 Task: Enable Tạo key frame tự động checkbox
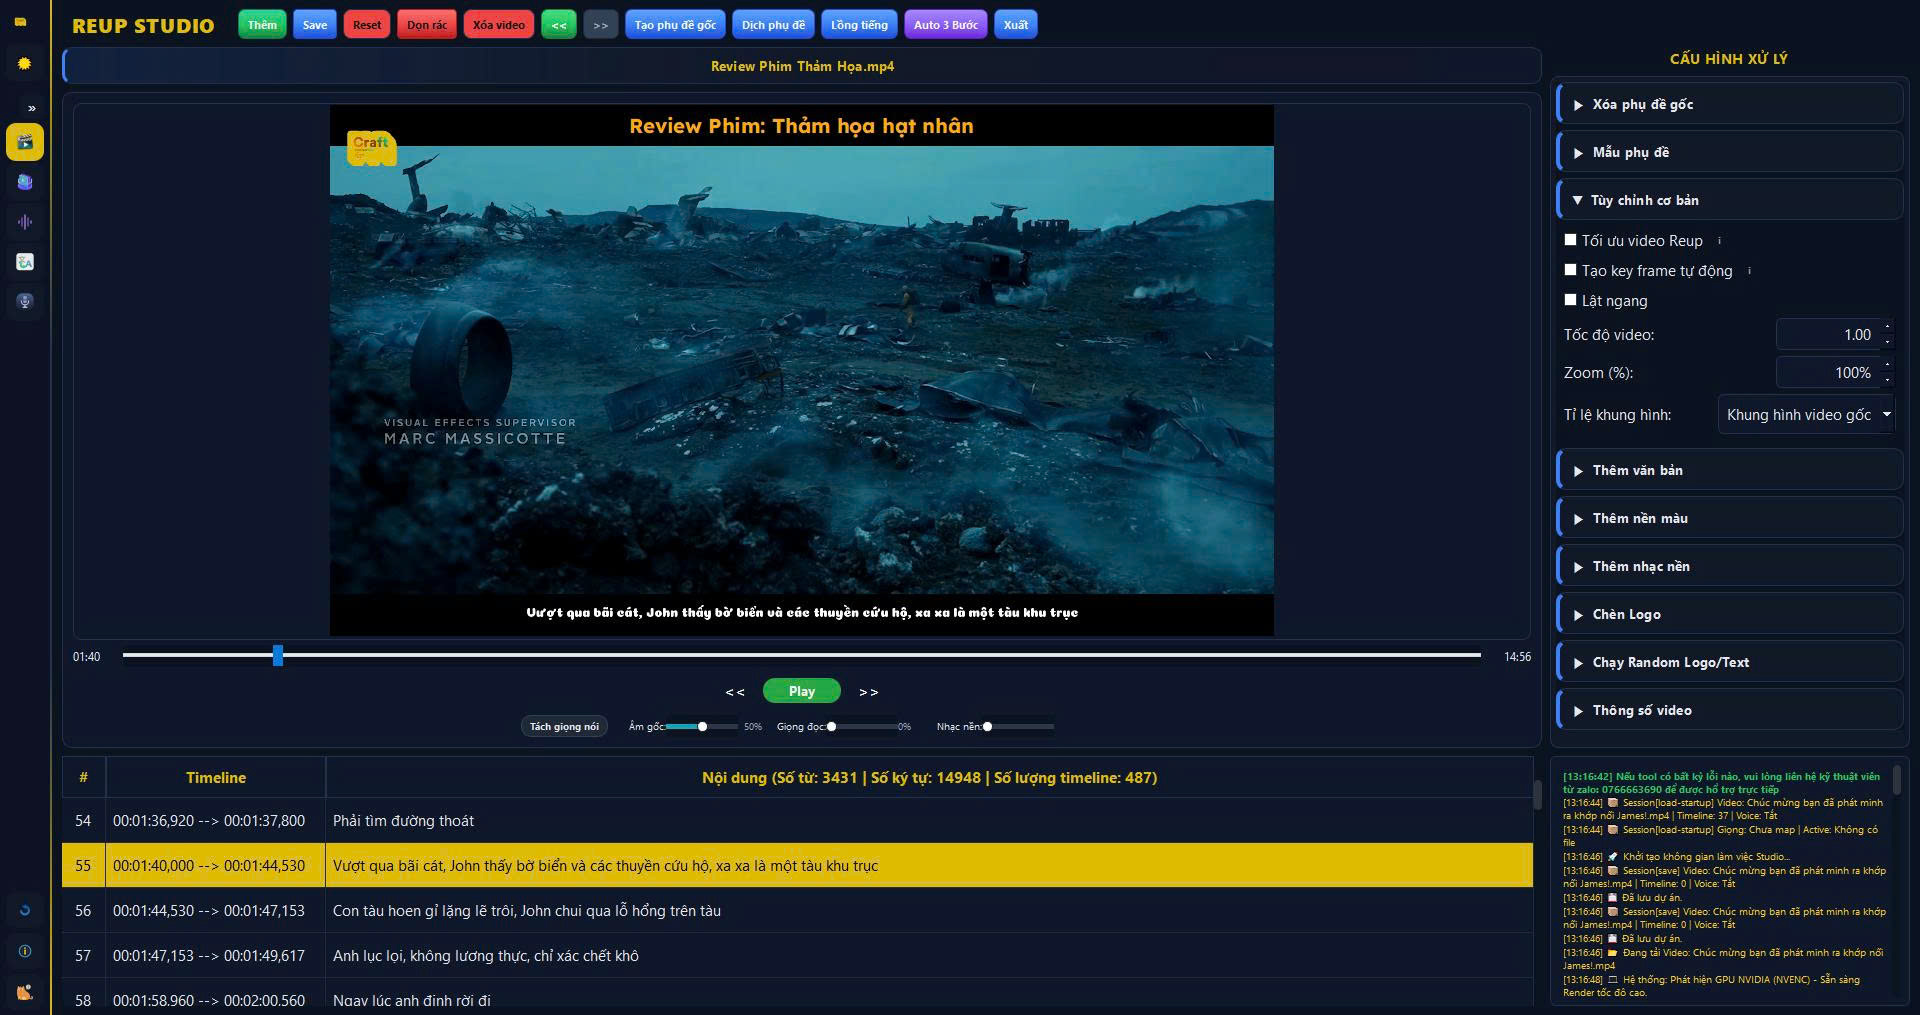pyautogui.click(x=1570, y=270)
